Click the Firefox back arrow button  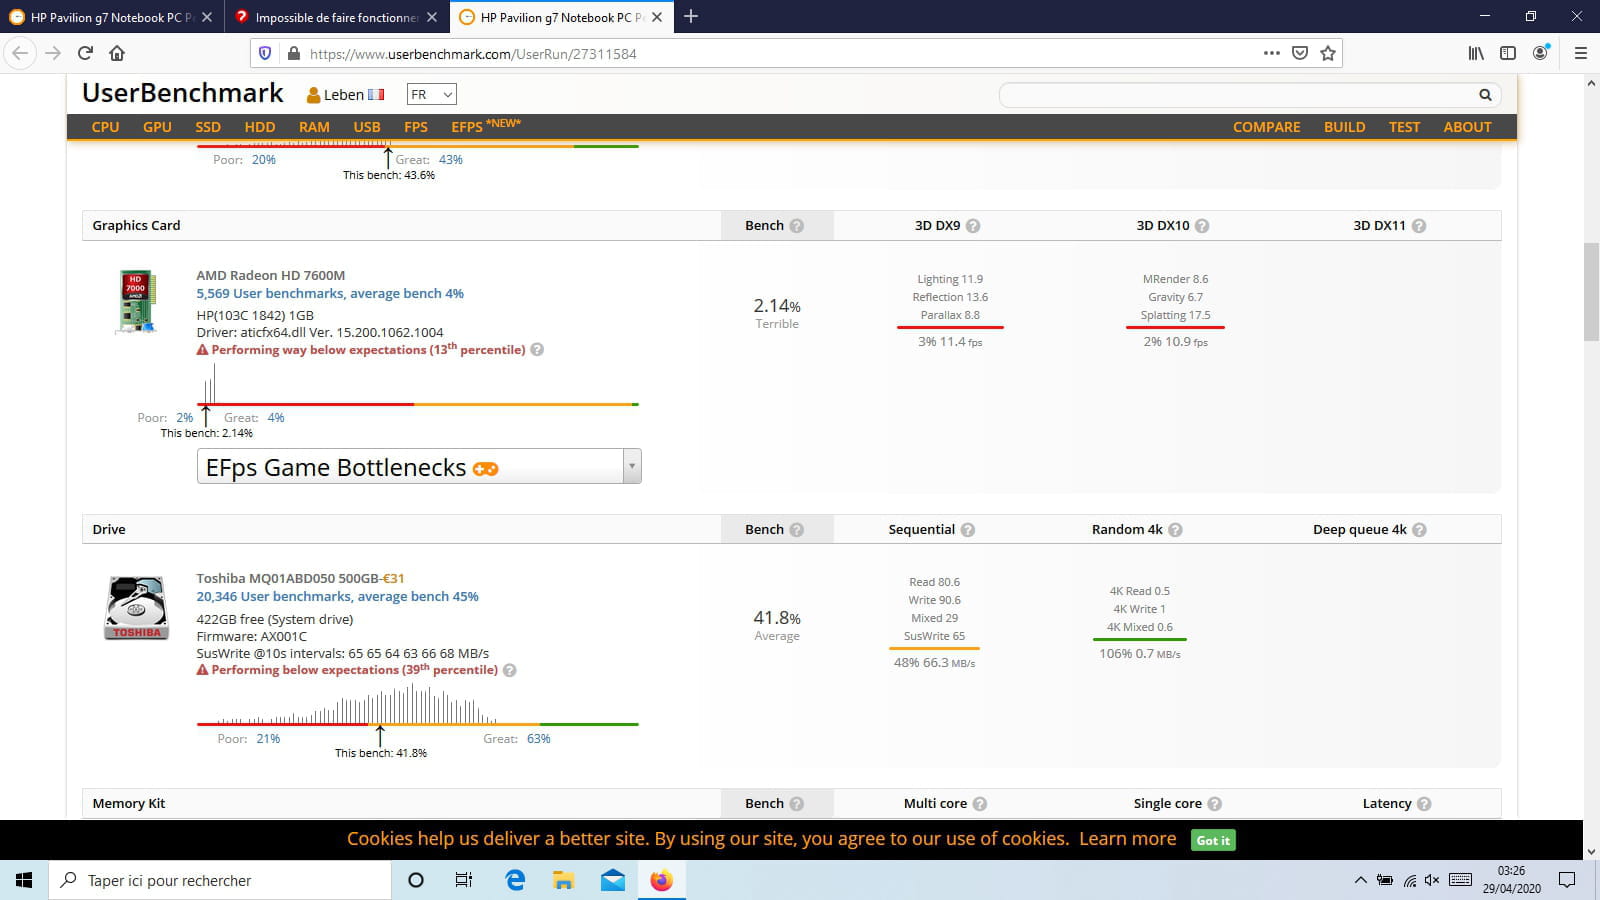20,53
